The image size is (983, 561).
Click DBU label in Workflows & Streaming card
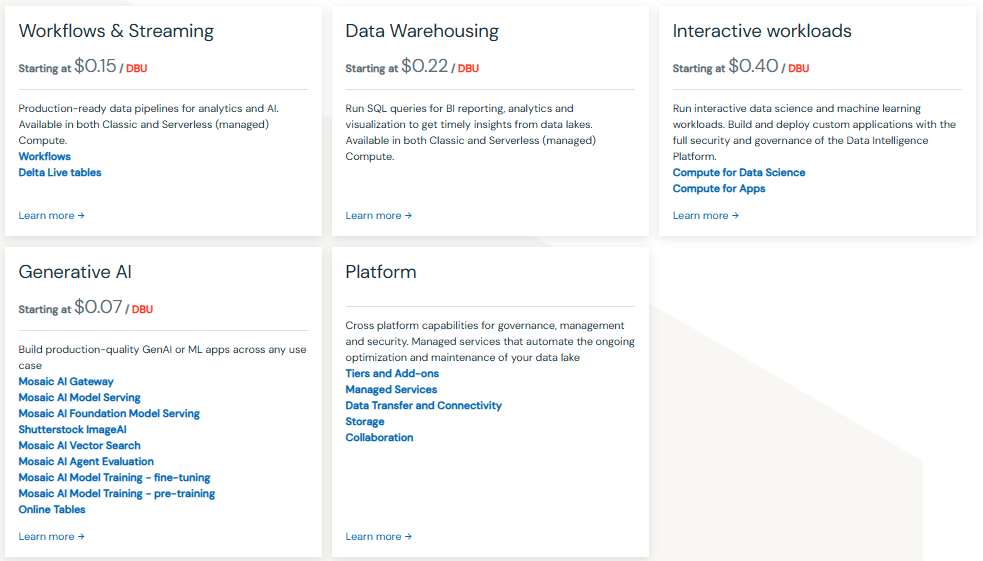click(x=137, y=68)
